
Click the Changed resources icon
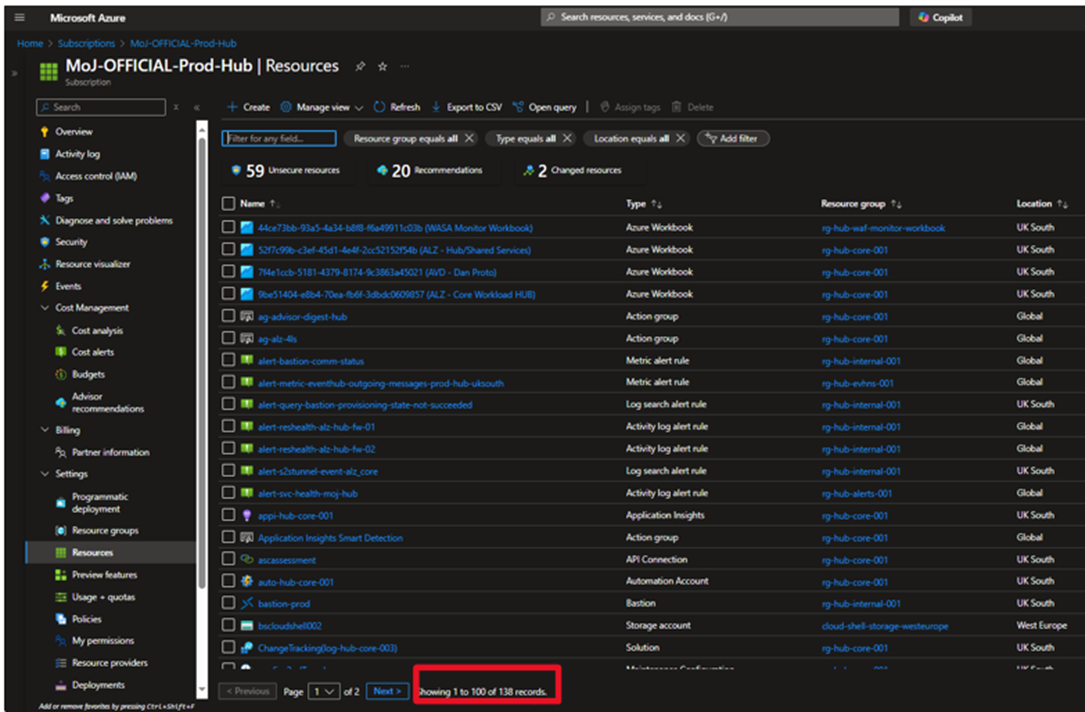click(528, 170)
